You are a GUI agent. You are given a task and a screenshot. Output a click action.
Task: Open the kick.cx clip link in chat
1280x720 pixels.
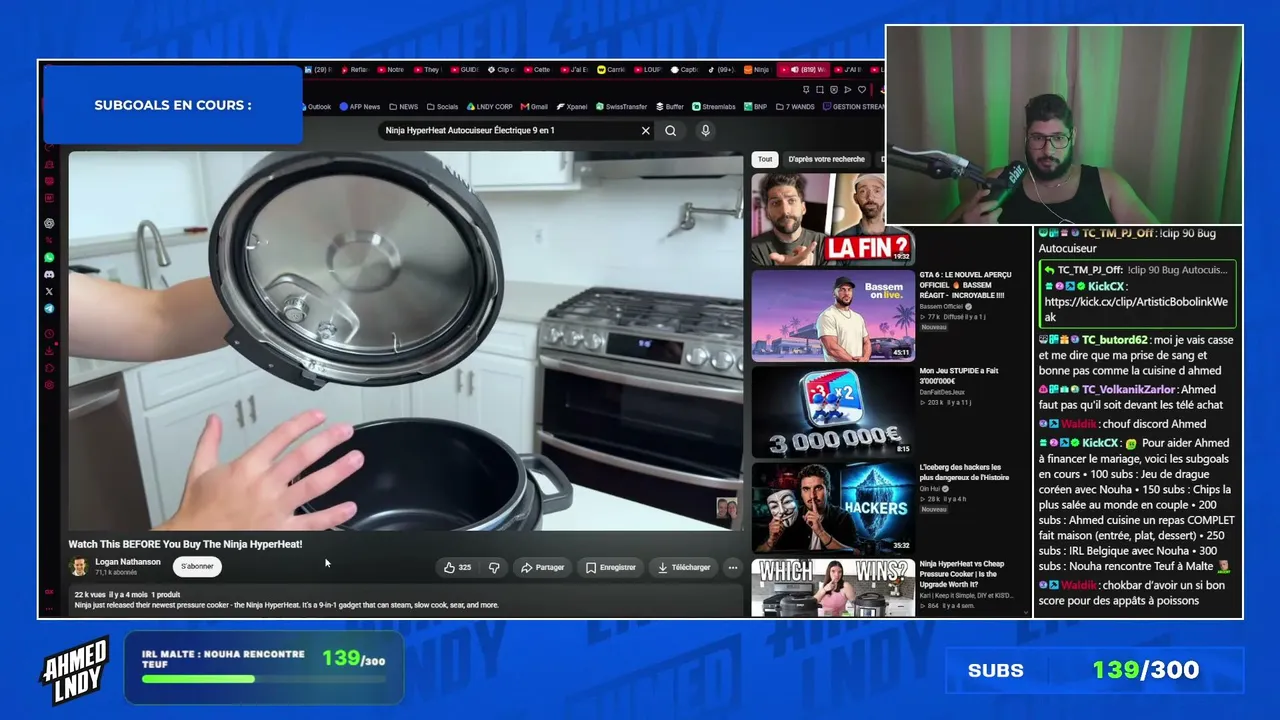[1137, 309]
